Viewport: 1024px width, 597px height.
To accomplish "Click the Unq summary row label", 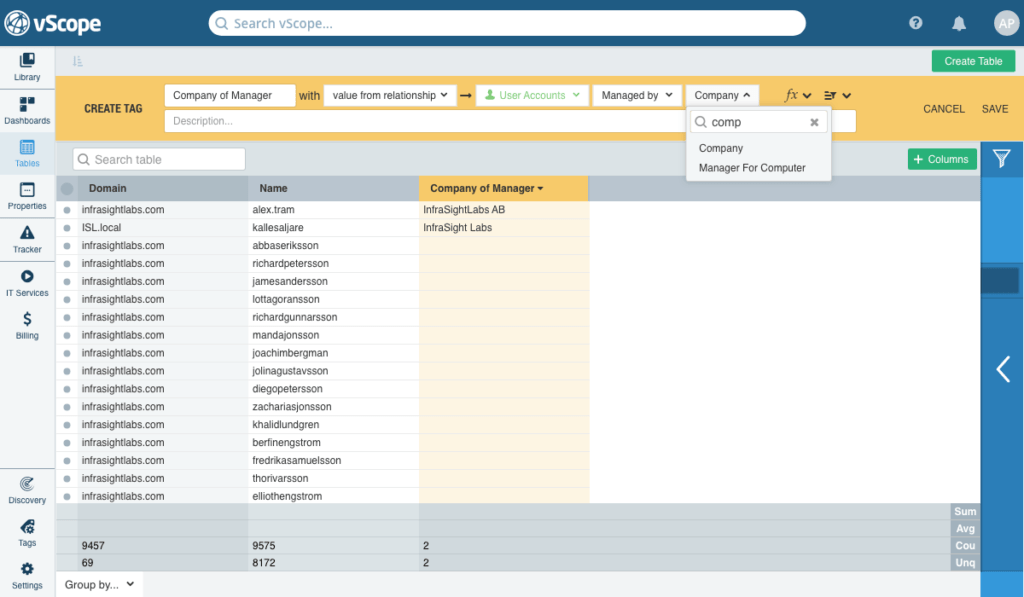I will point(965,562).
